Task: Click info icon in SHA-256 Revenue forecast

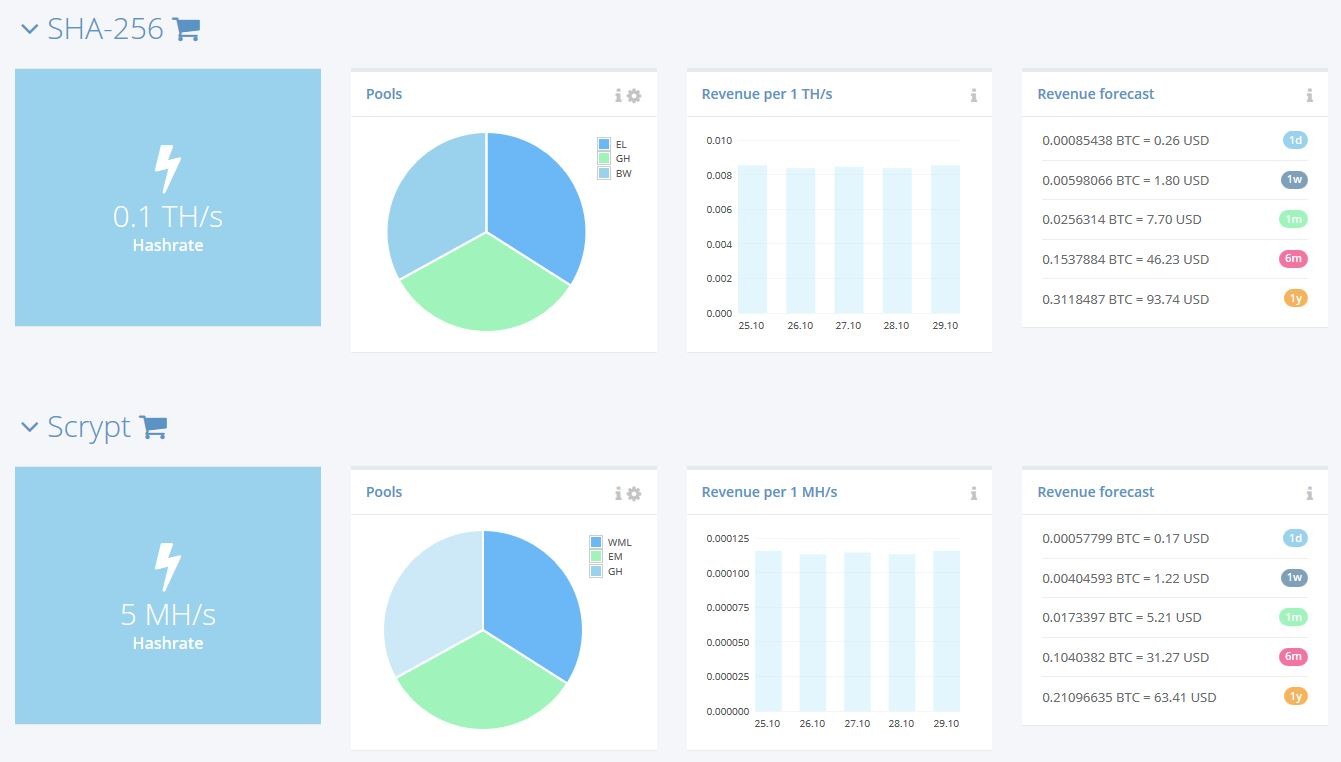Action: click(1309, 95)
